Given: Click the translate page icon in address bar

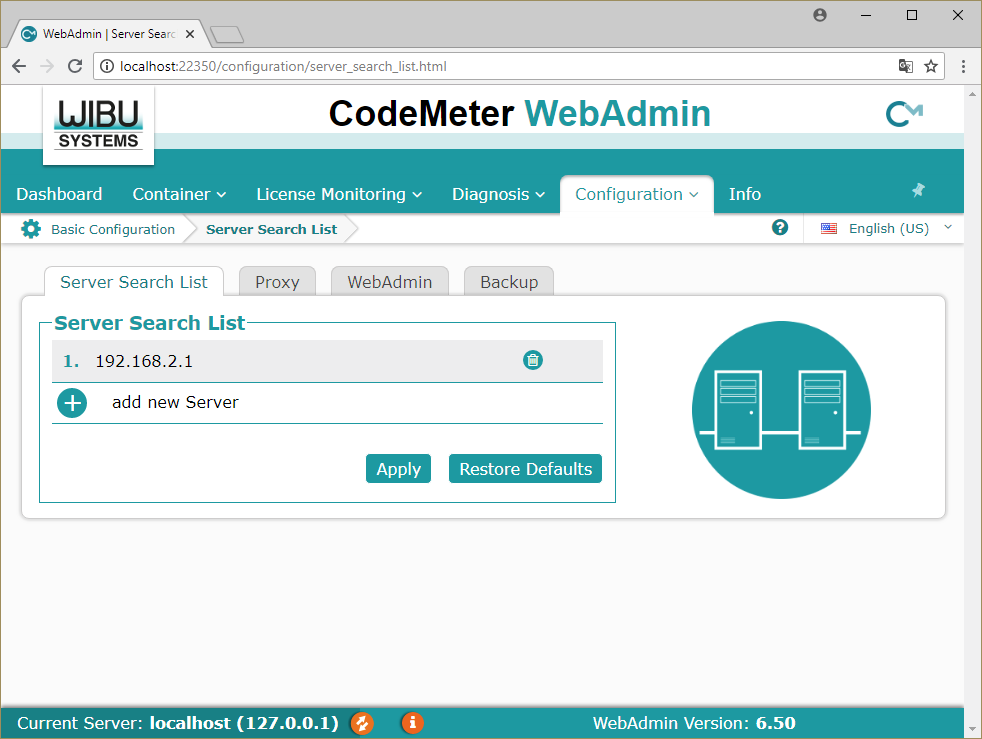Looking at the screenshot, I should coord(906,66).
